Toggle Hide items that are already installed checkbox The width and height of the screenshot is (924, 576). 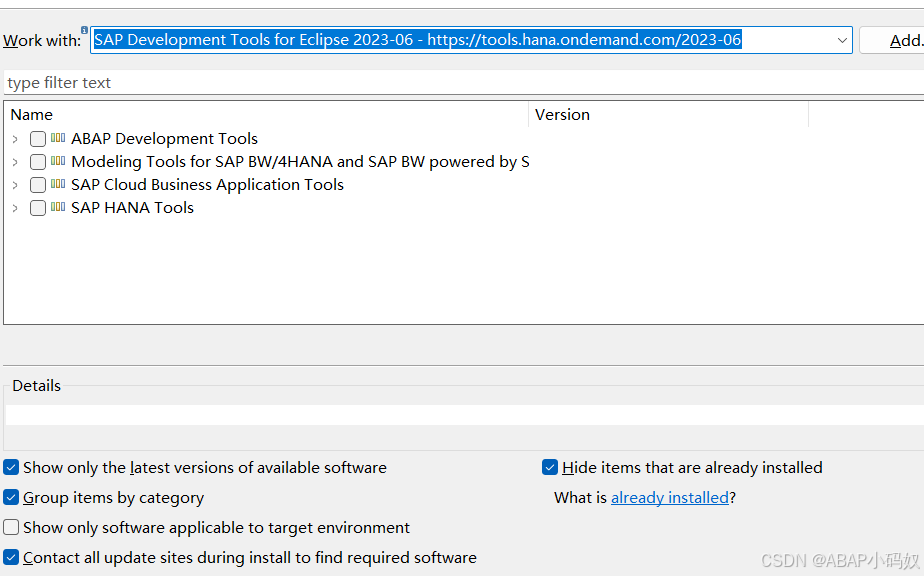tap(550, 468)
